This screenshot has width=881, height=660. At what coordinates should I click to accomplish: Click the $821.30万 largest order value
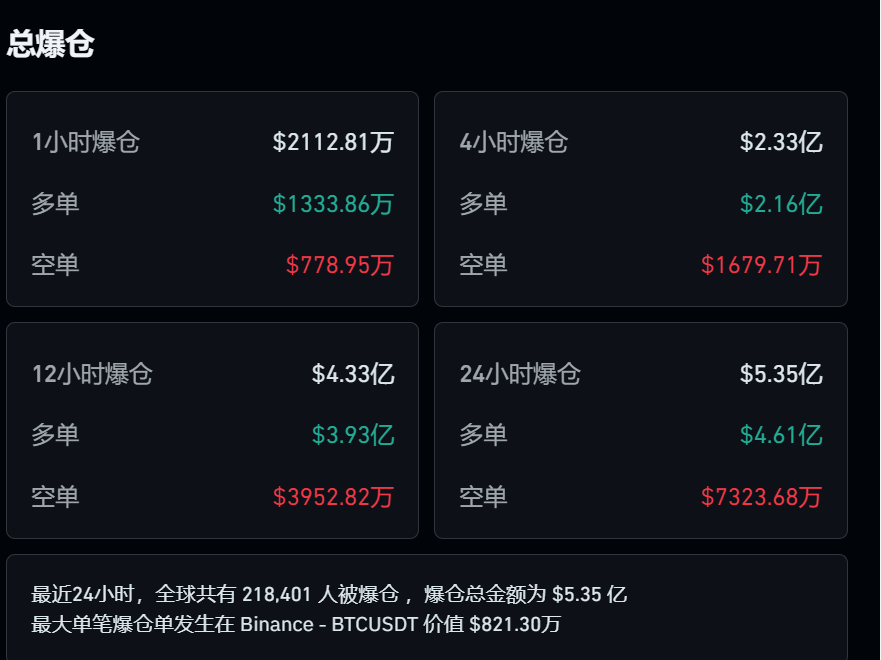click(515, 625)
